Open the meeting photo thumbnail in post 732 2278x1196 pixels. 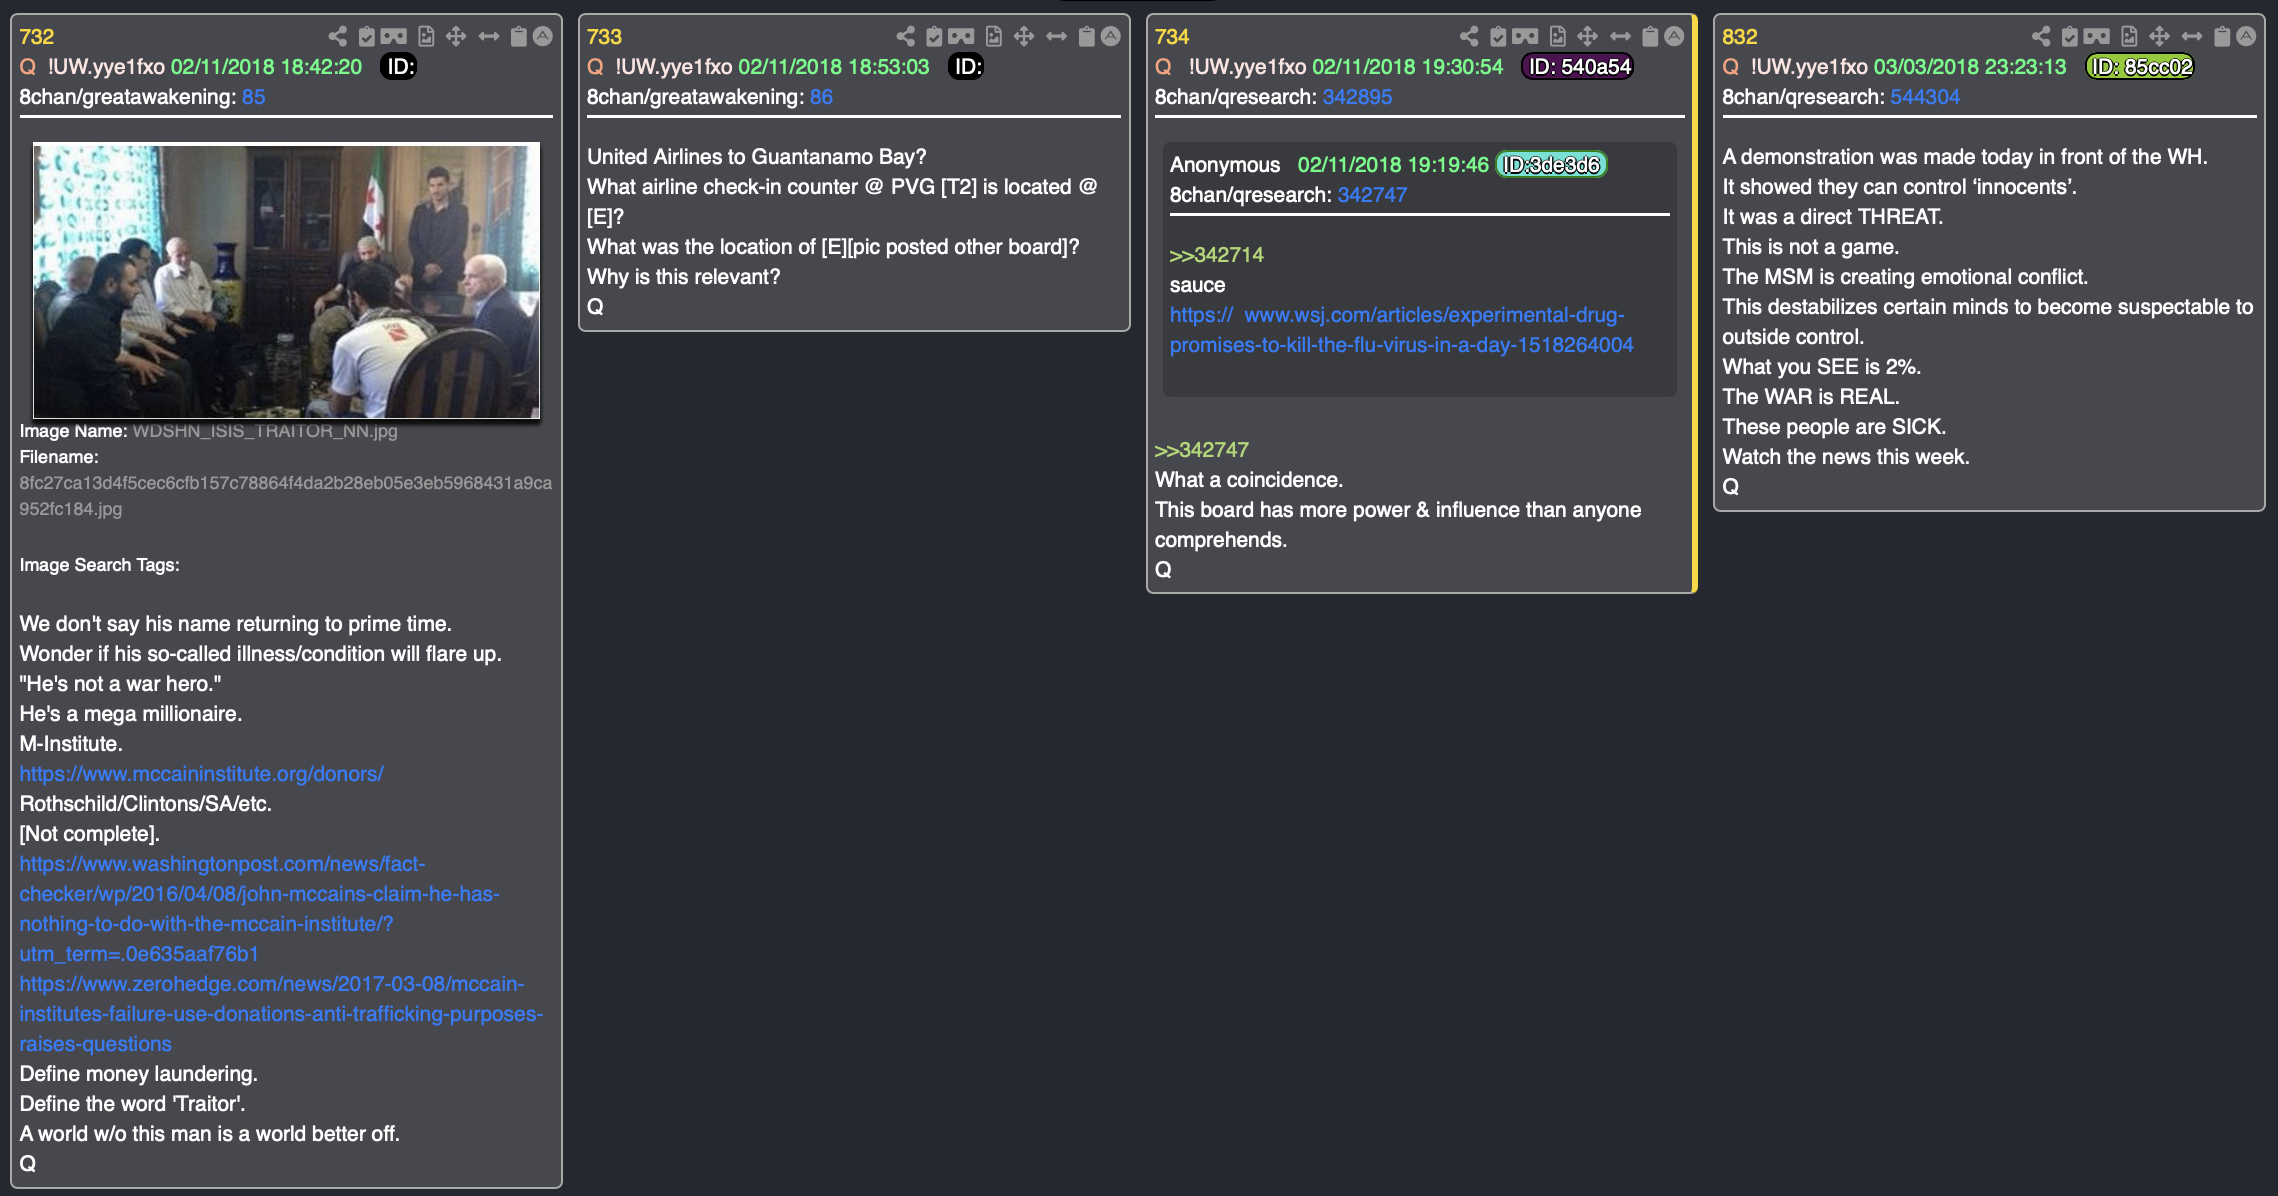pyautogui.click(x=286, y=280)
